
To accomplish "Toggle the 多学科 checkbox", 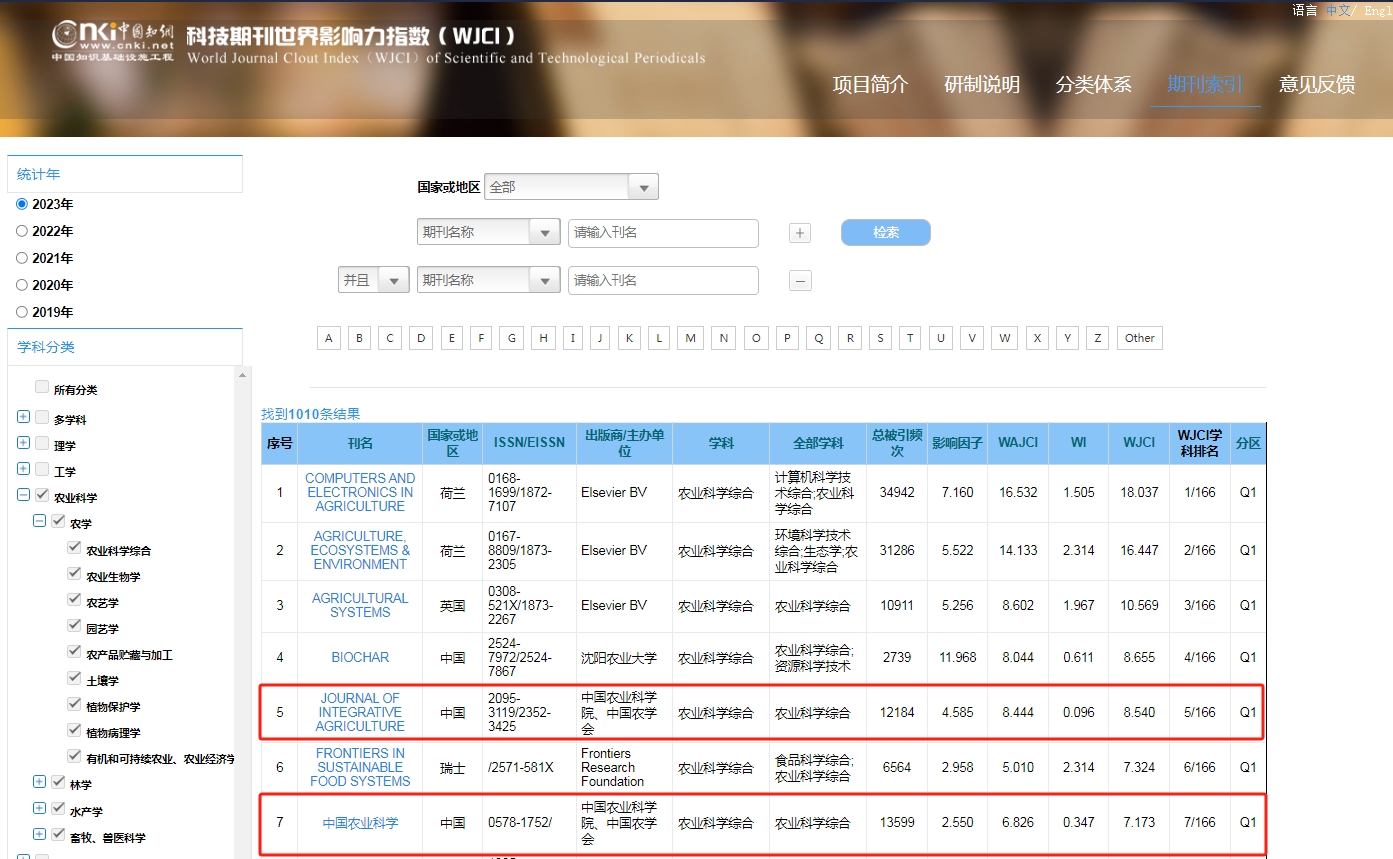I will tap(42, 417).
